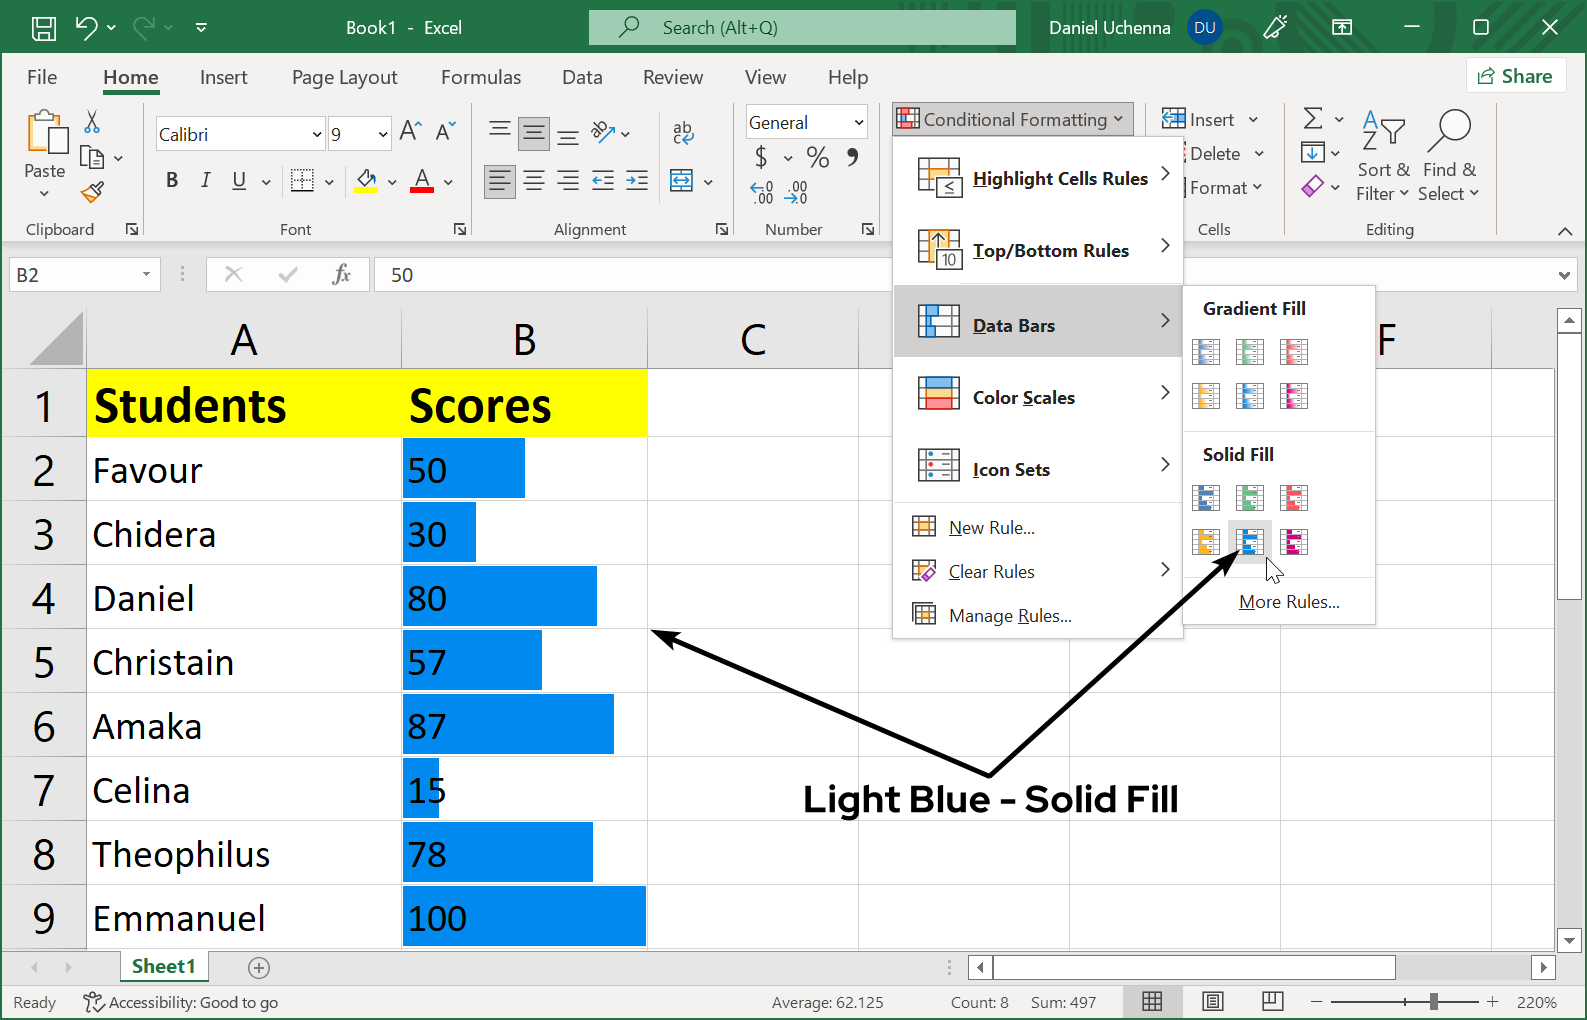Click the Cut scissors icon
Viewport: 1587px width, 1020px height.
(x=92, y=122)
